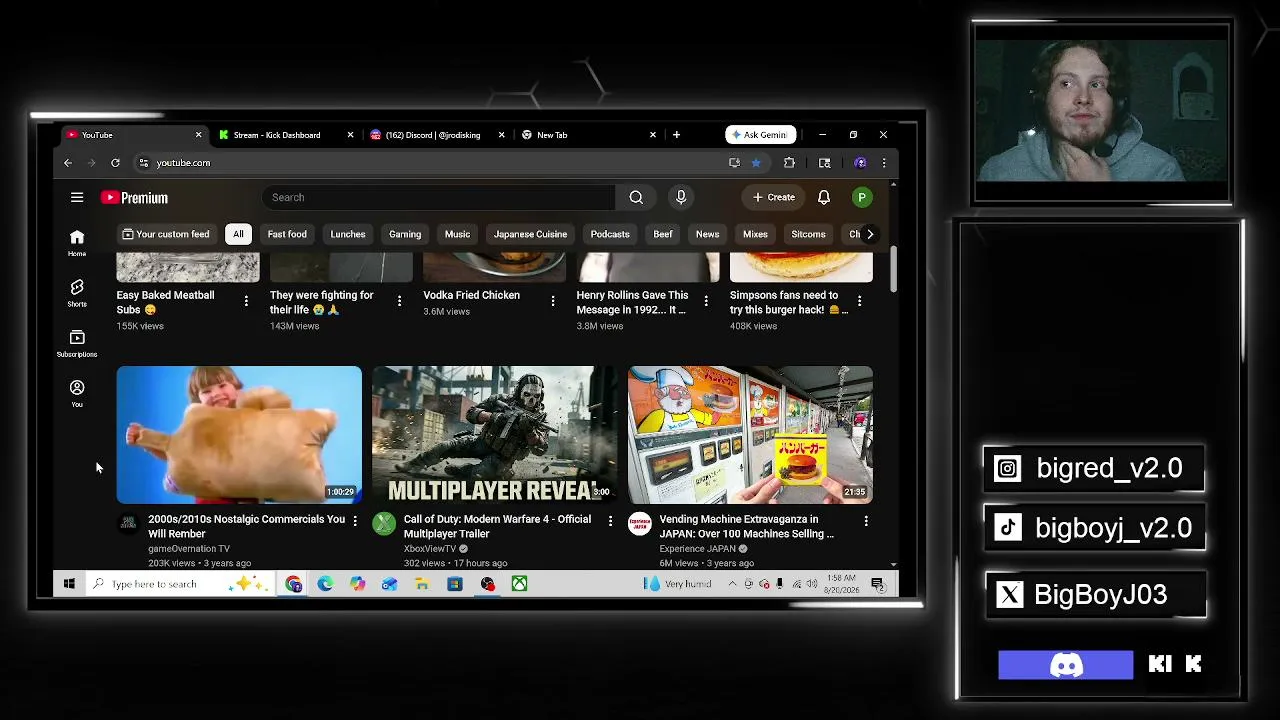
Task: Open Copilot from the taskbar
Action: pyautogui.click(x=357, y=584)
